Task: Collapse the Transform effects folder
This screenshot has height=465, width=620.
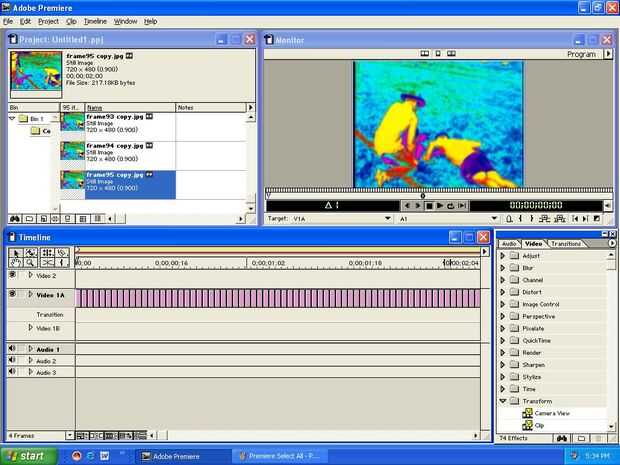Action: [x=503, y=401]
